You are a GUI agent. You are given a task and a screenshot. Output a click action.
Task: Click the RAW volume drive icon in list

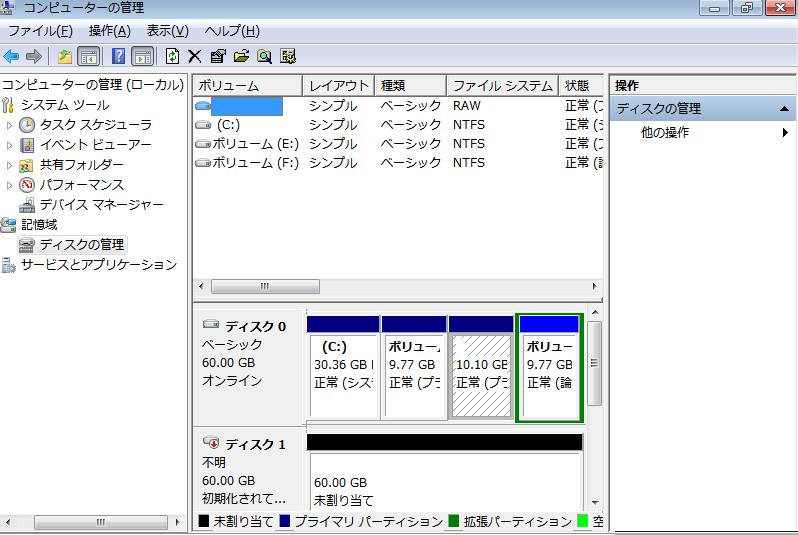click(203, 106)
